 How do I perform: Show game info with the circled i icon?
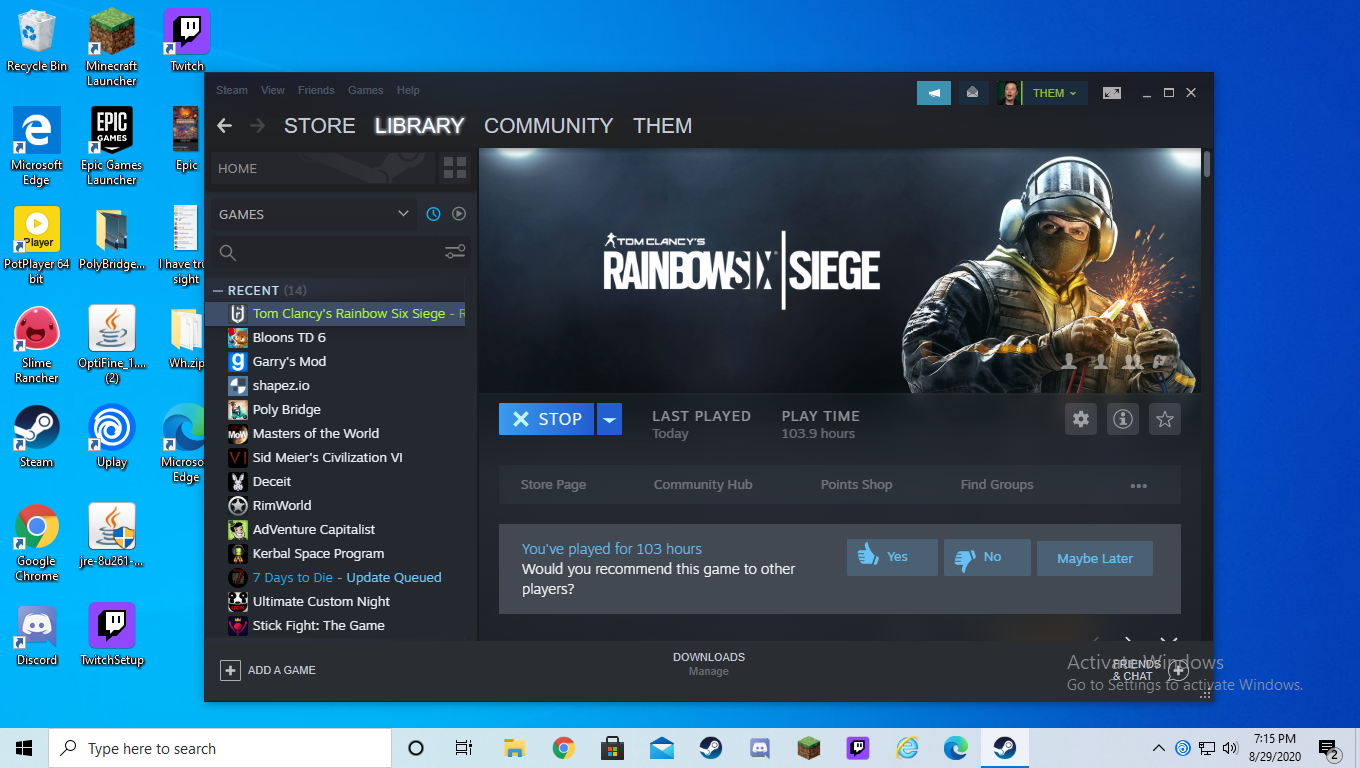(1123, 419)
